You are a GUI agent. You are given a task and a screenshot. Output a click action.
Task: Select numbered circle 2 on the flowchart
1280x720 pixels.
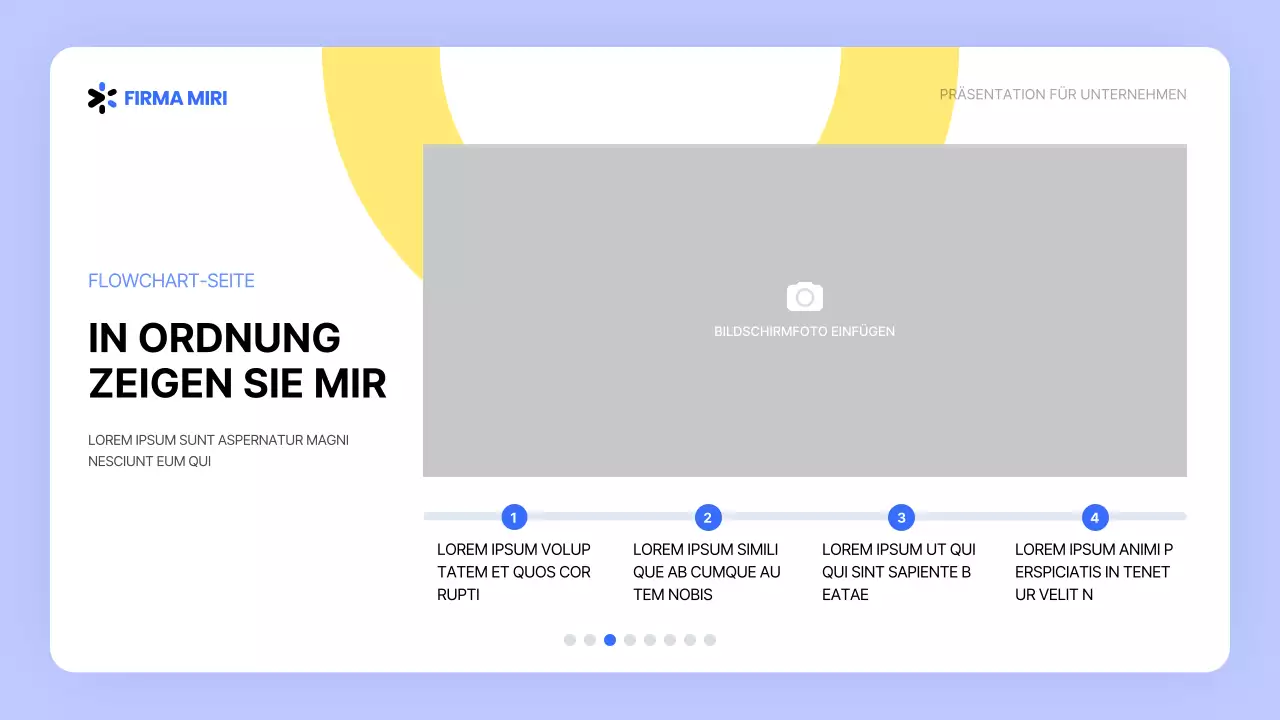click(707, 517)
